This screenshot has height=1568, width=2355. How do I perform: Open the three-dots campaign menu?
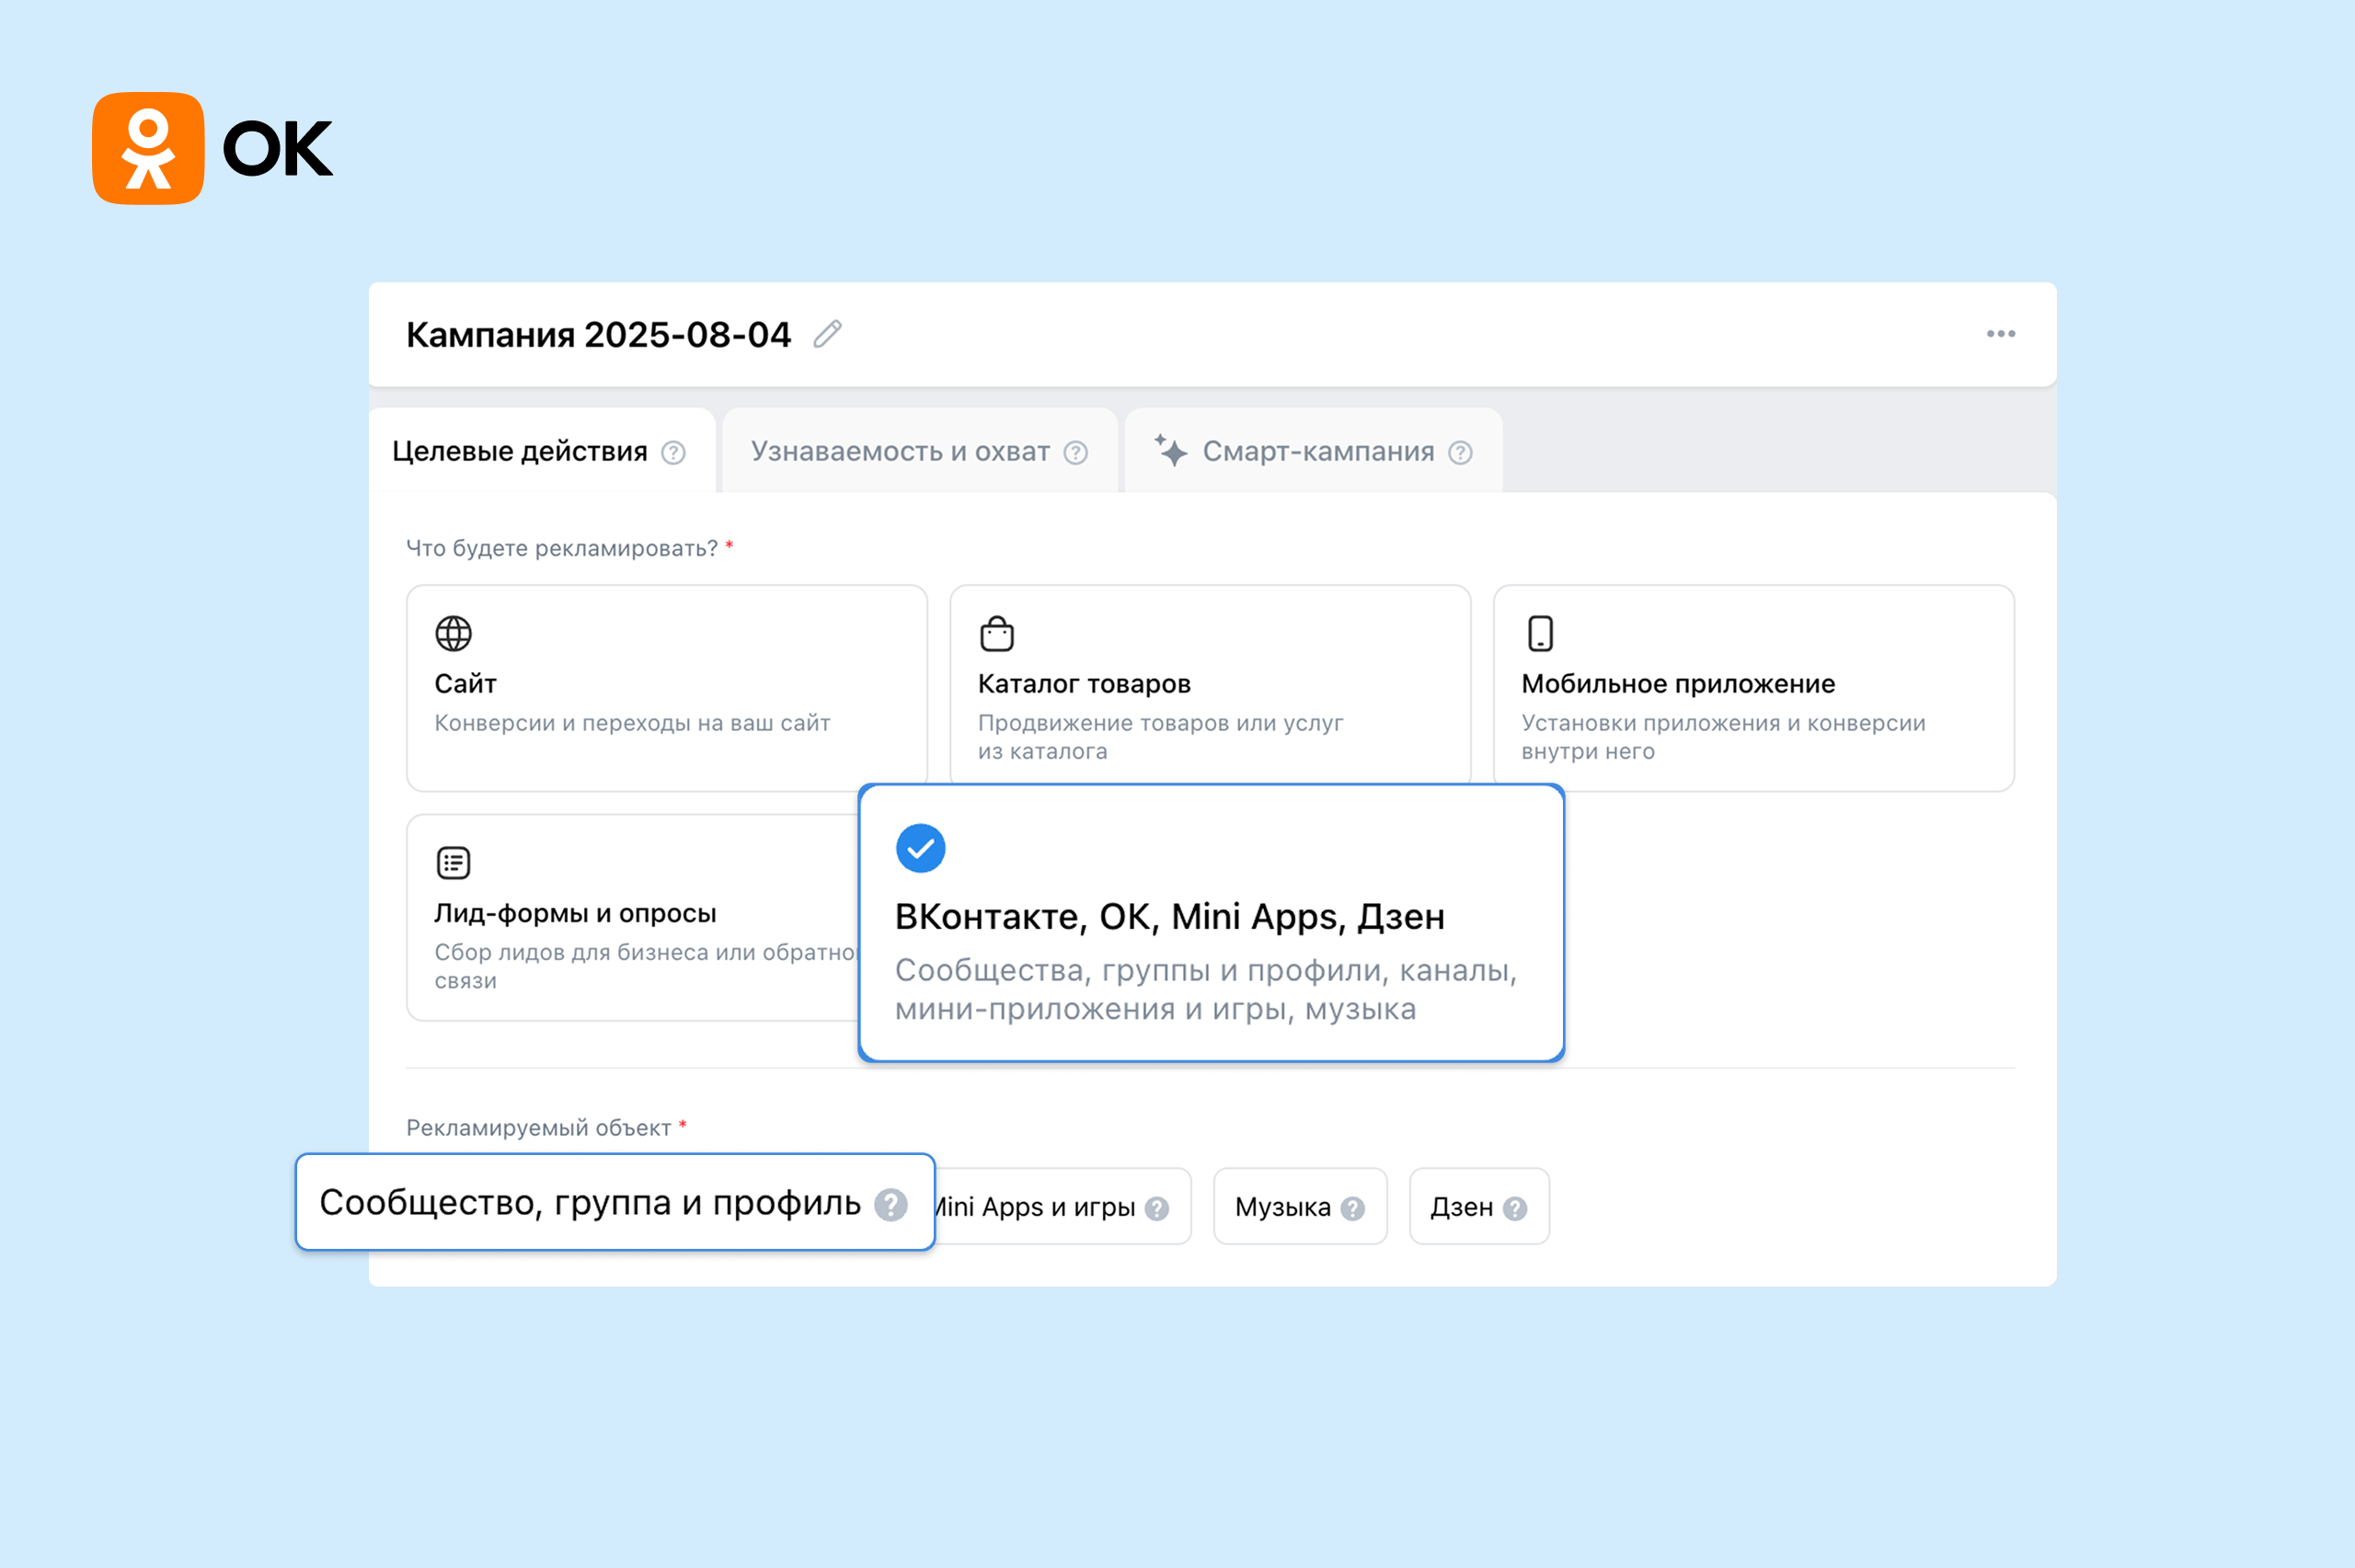pyautogui.click(x=2001, y=334)
